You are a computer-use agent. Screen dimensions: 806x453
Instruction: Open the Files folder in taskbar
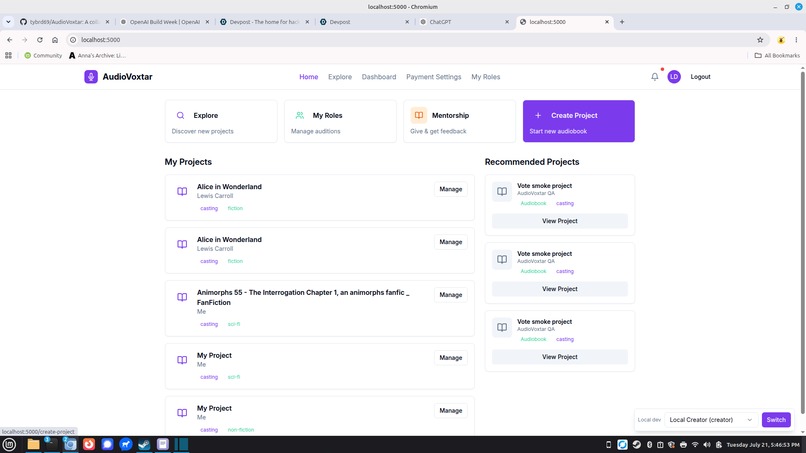[x=33, y=444]
